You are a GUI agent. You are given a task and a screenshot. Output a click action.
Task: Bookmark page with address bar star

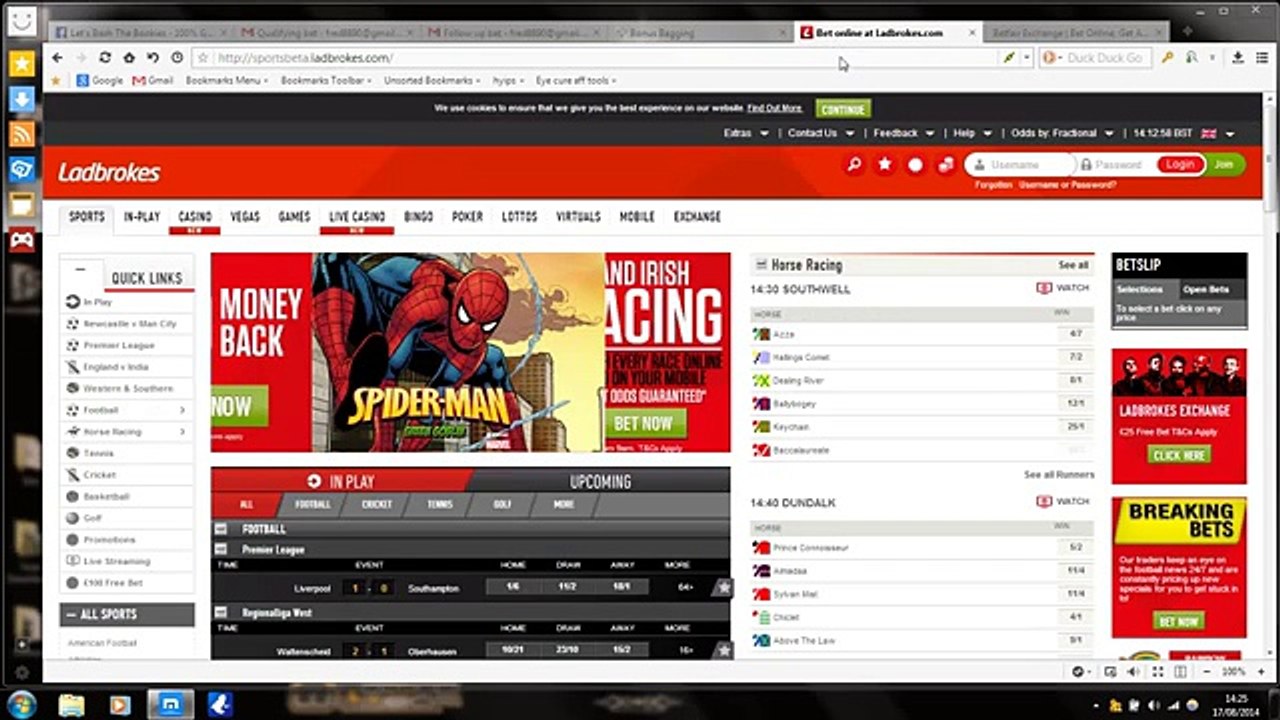click(203, 58)
